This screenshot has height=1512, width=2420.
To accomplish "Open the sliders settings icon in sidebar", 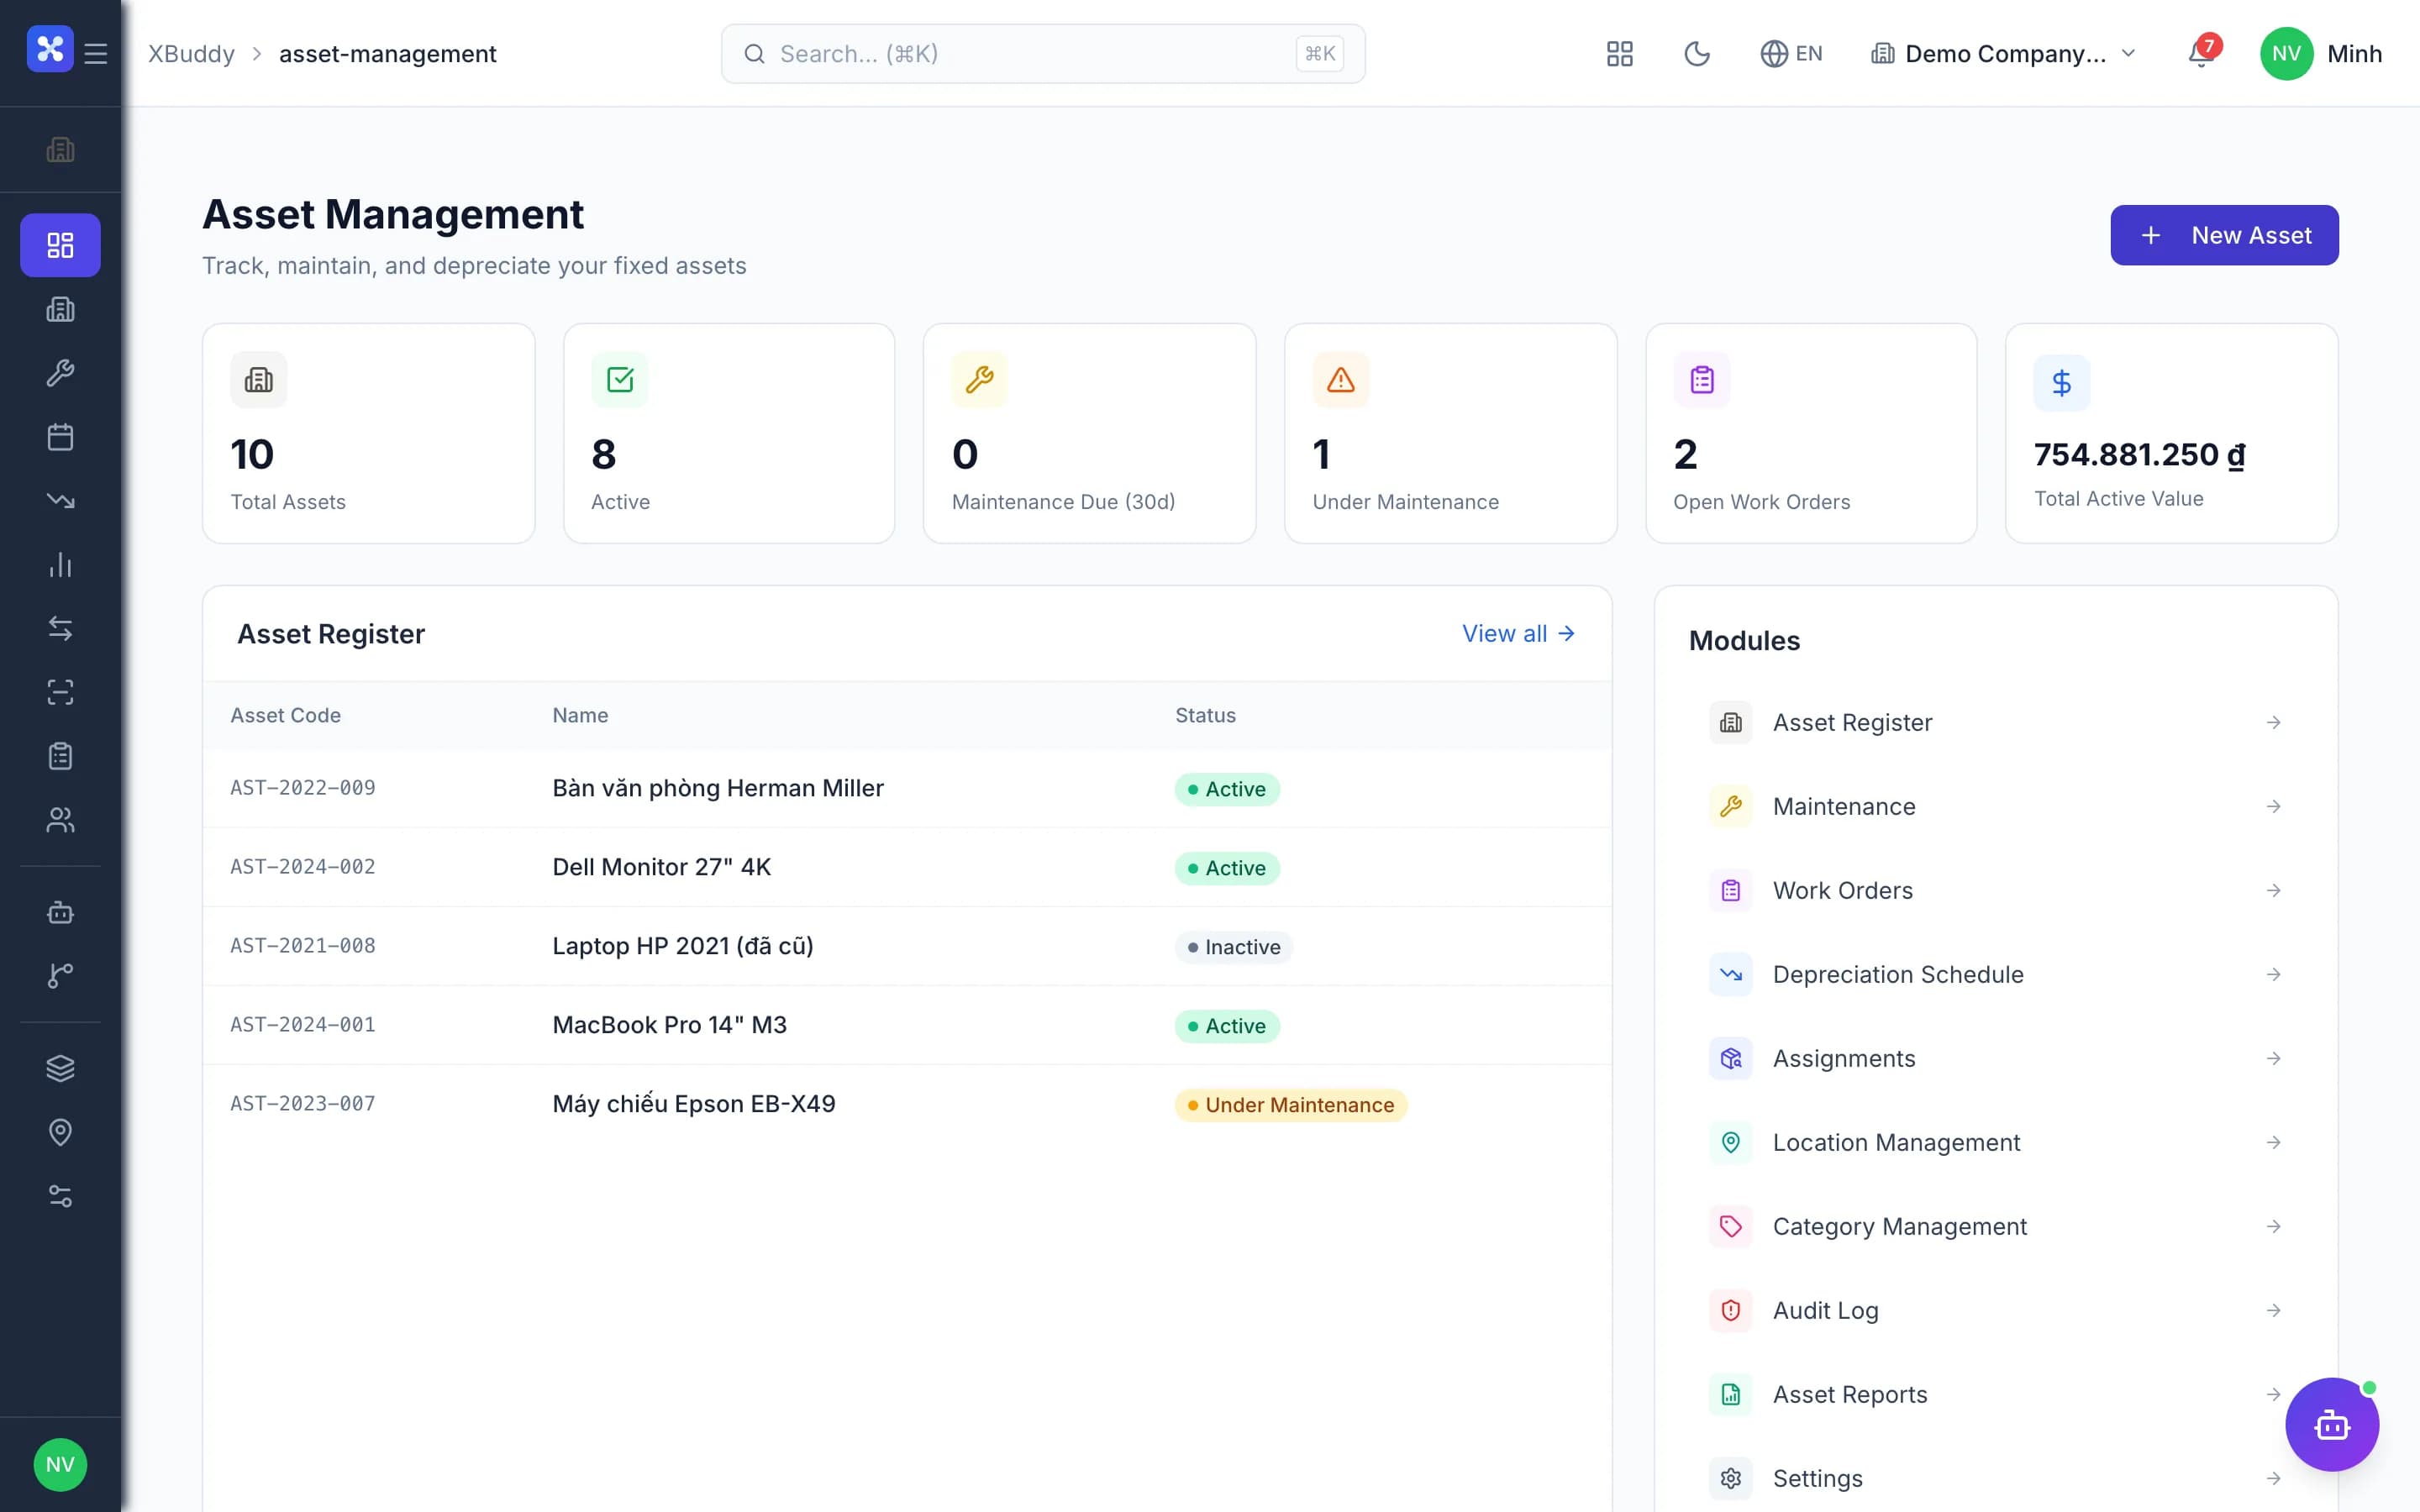I will click(x=60, y=1196).
